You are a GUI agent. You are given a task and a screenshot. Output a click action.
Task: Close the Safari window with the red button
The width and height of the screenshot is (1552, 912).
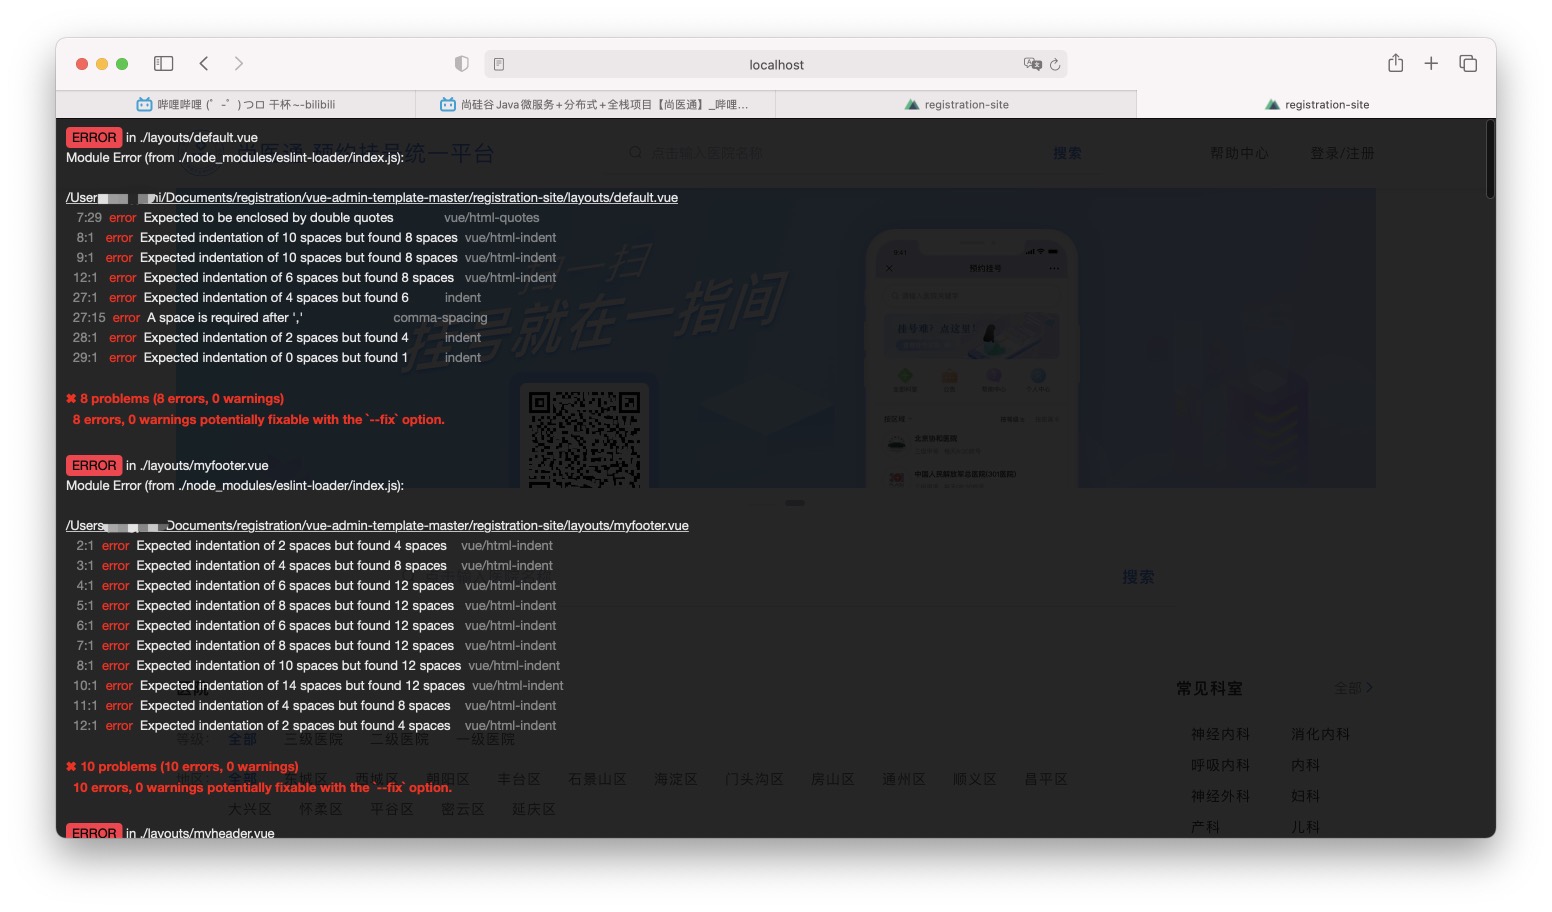click(x=82, y=64)
